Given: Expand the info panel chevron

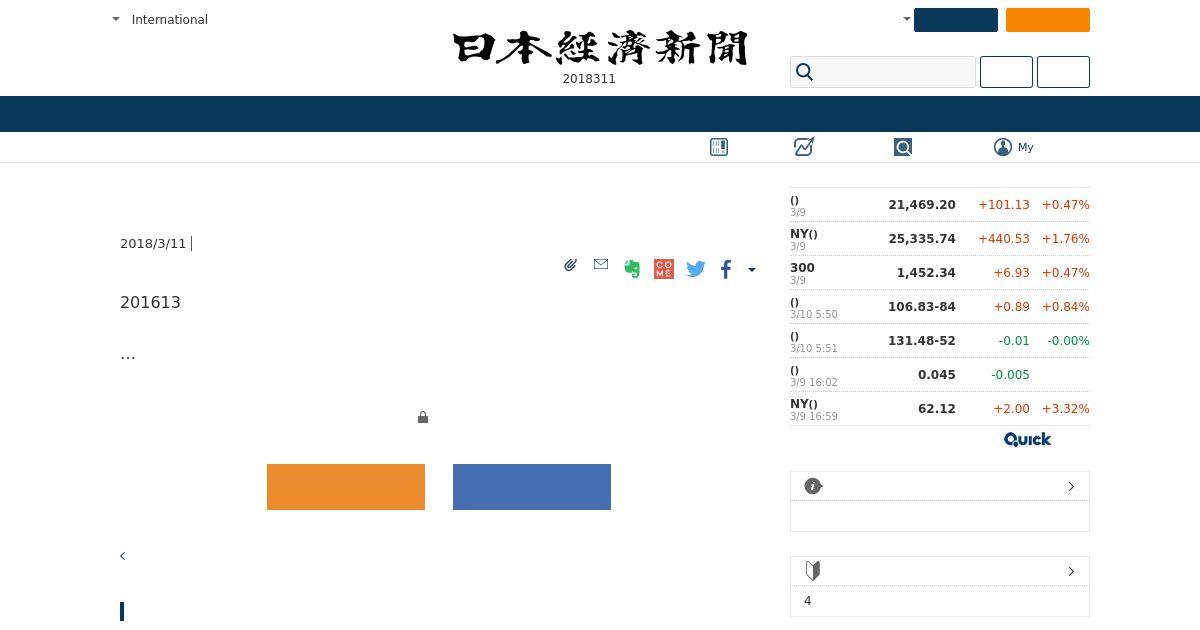Looking at the screenshot, I should [x=1071, y=486].
